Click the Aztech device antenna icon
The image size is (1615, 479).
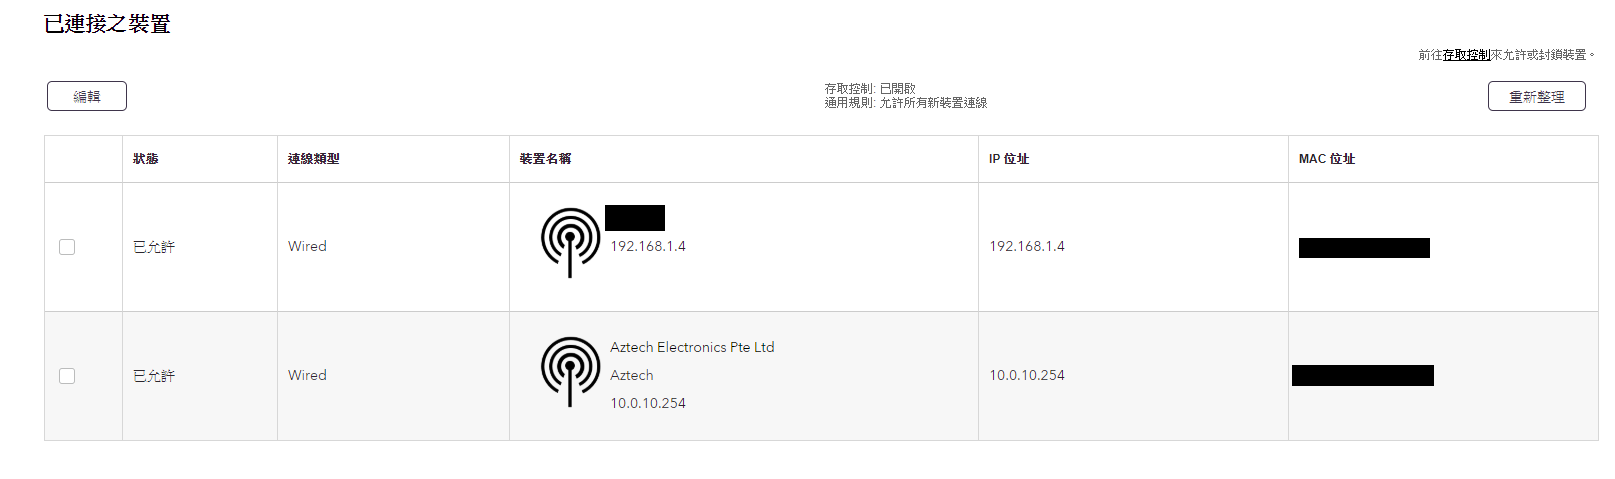[570, 372]
